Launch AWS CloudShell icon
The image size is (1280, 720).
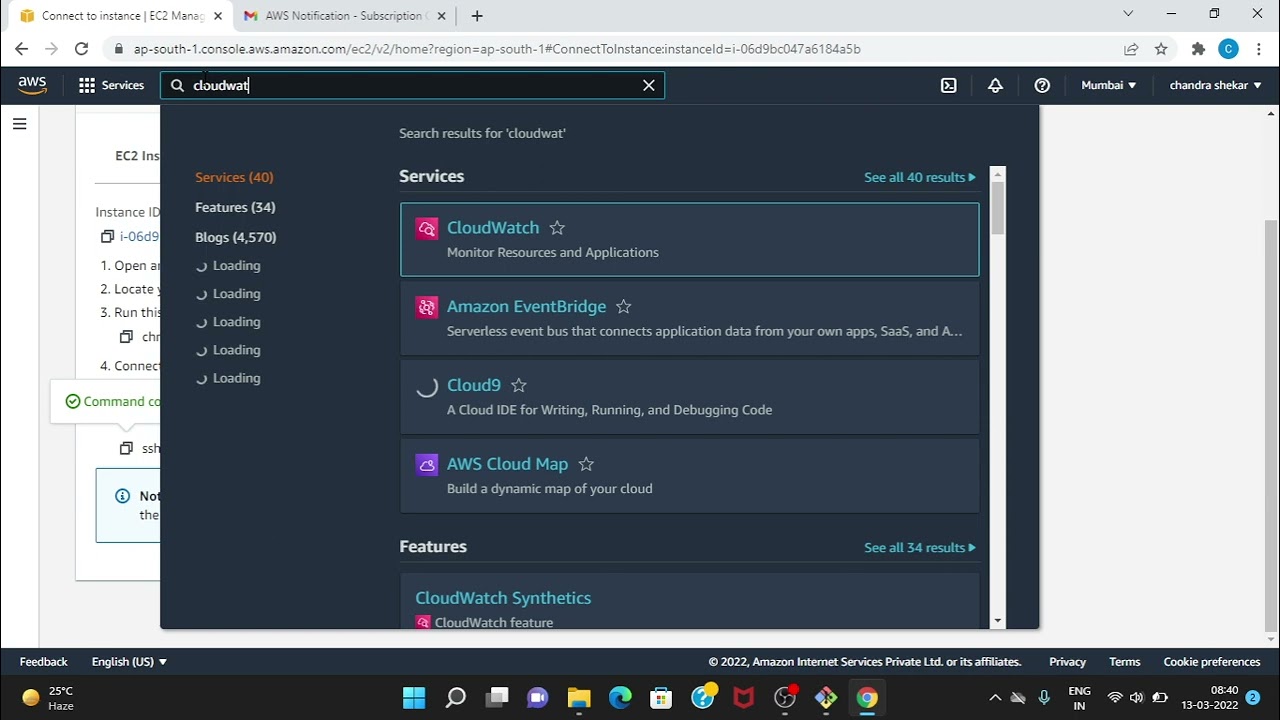pos(949,85)
